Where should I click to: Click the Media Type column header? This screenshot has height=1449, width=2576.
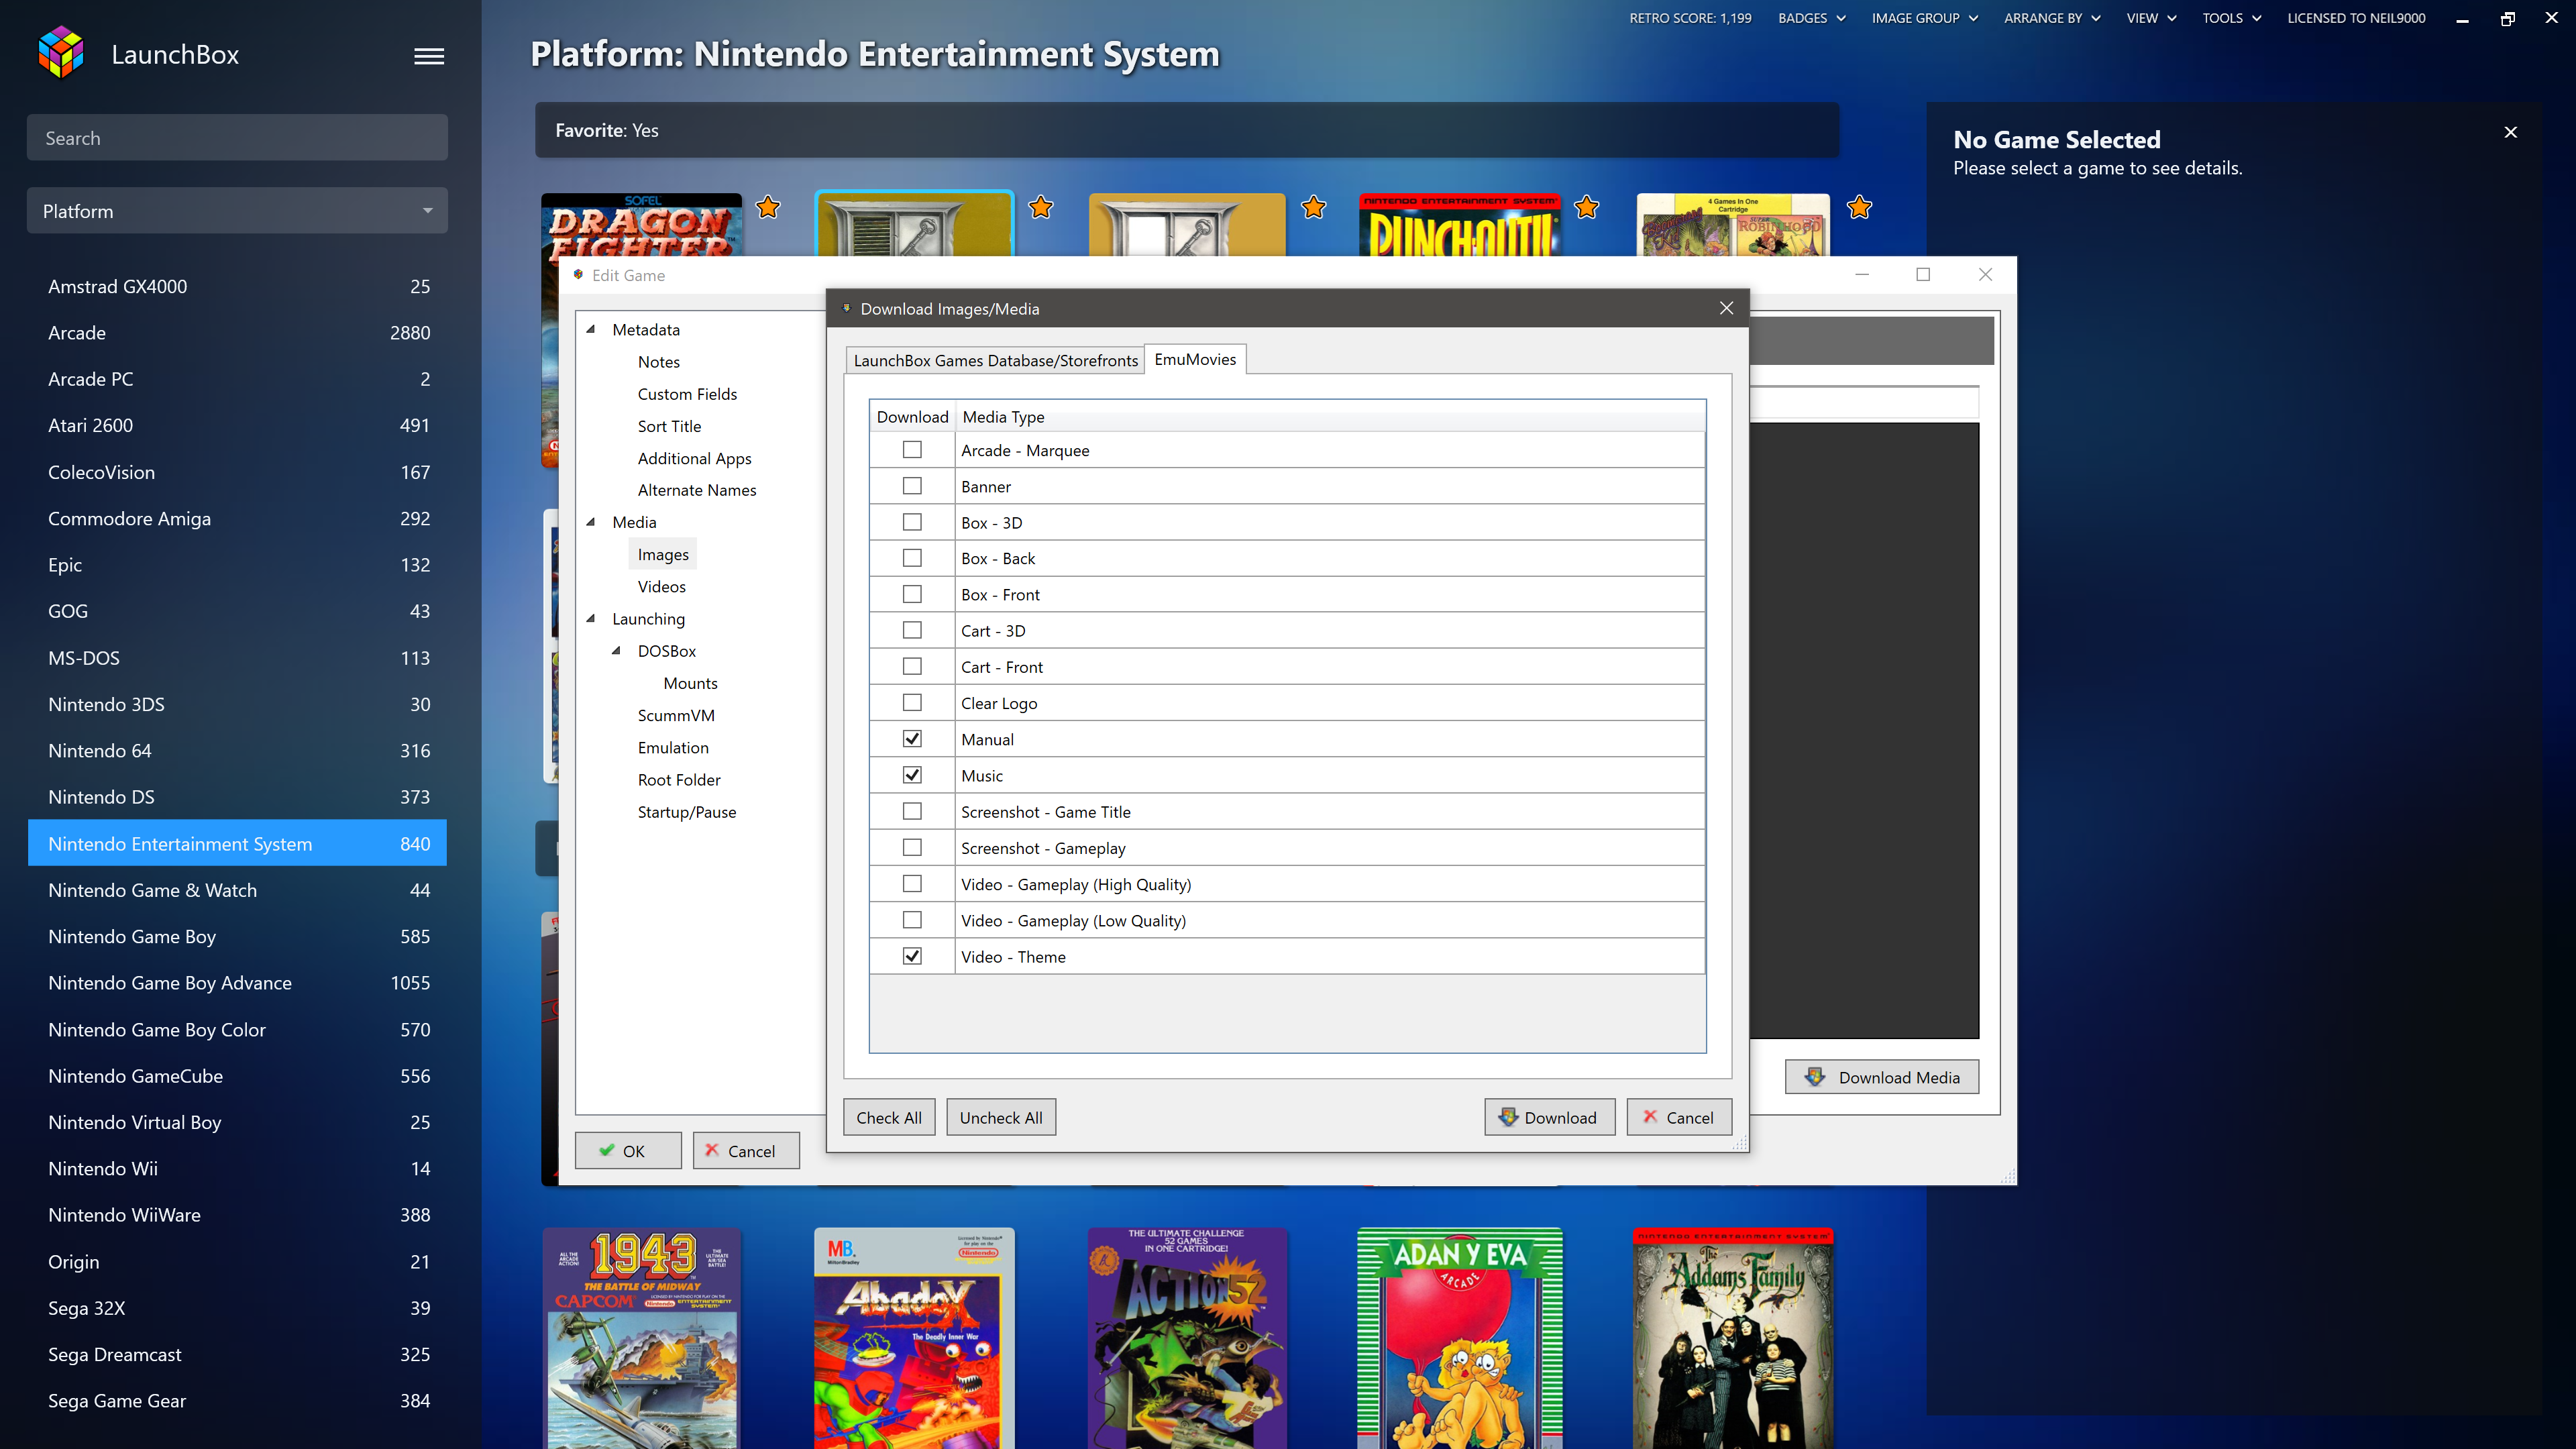(1330, 417)
